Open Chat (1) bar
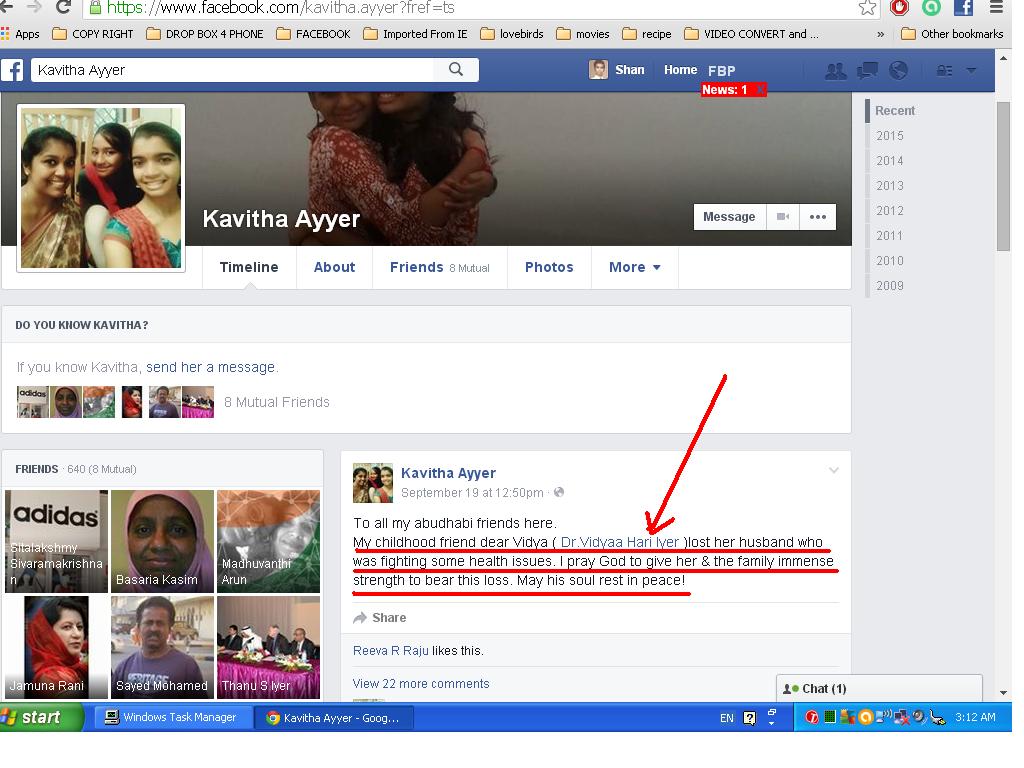The image size is (1024, 768). coord(879,689)
